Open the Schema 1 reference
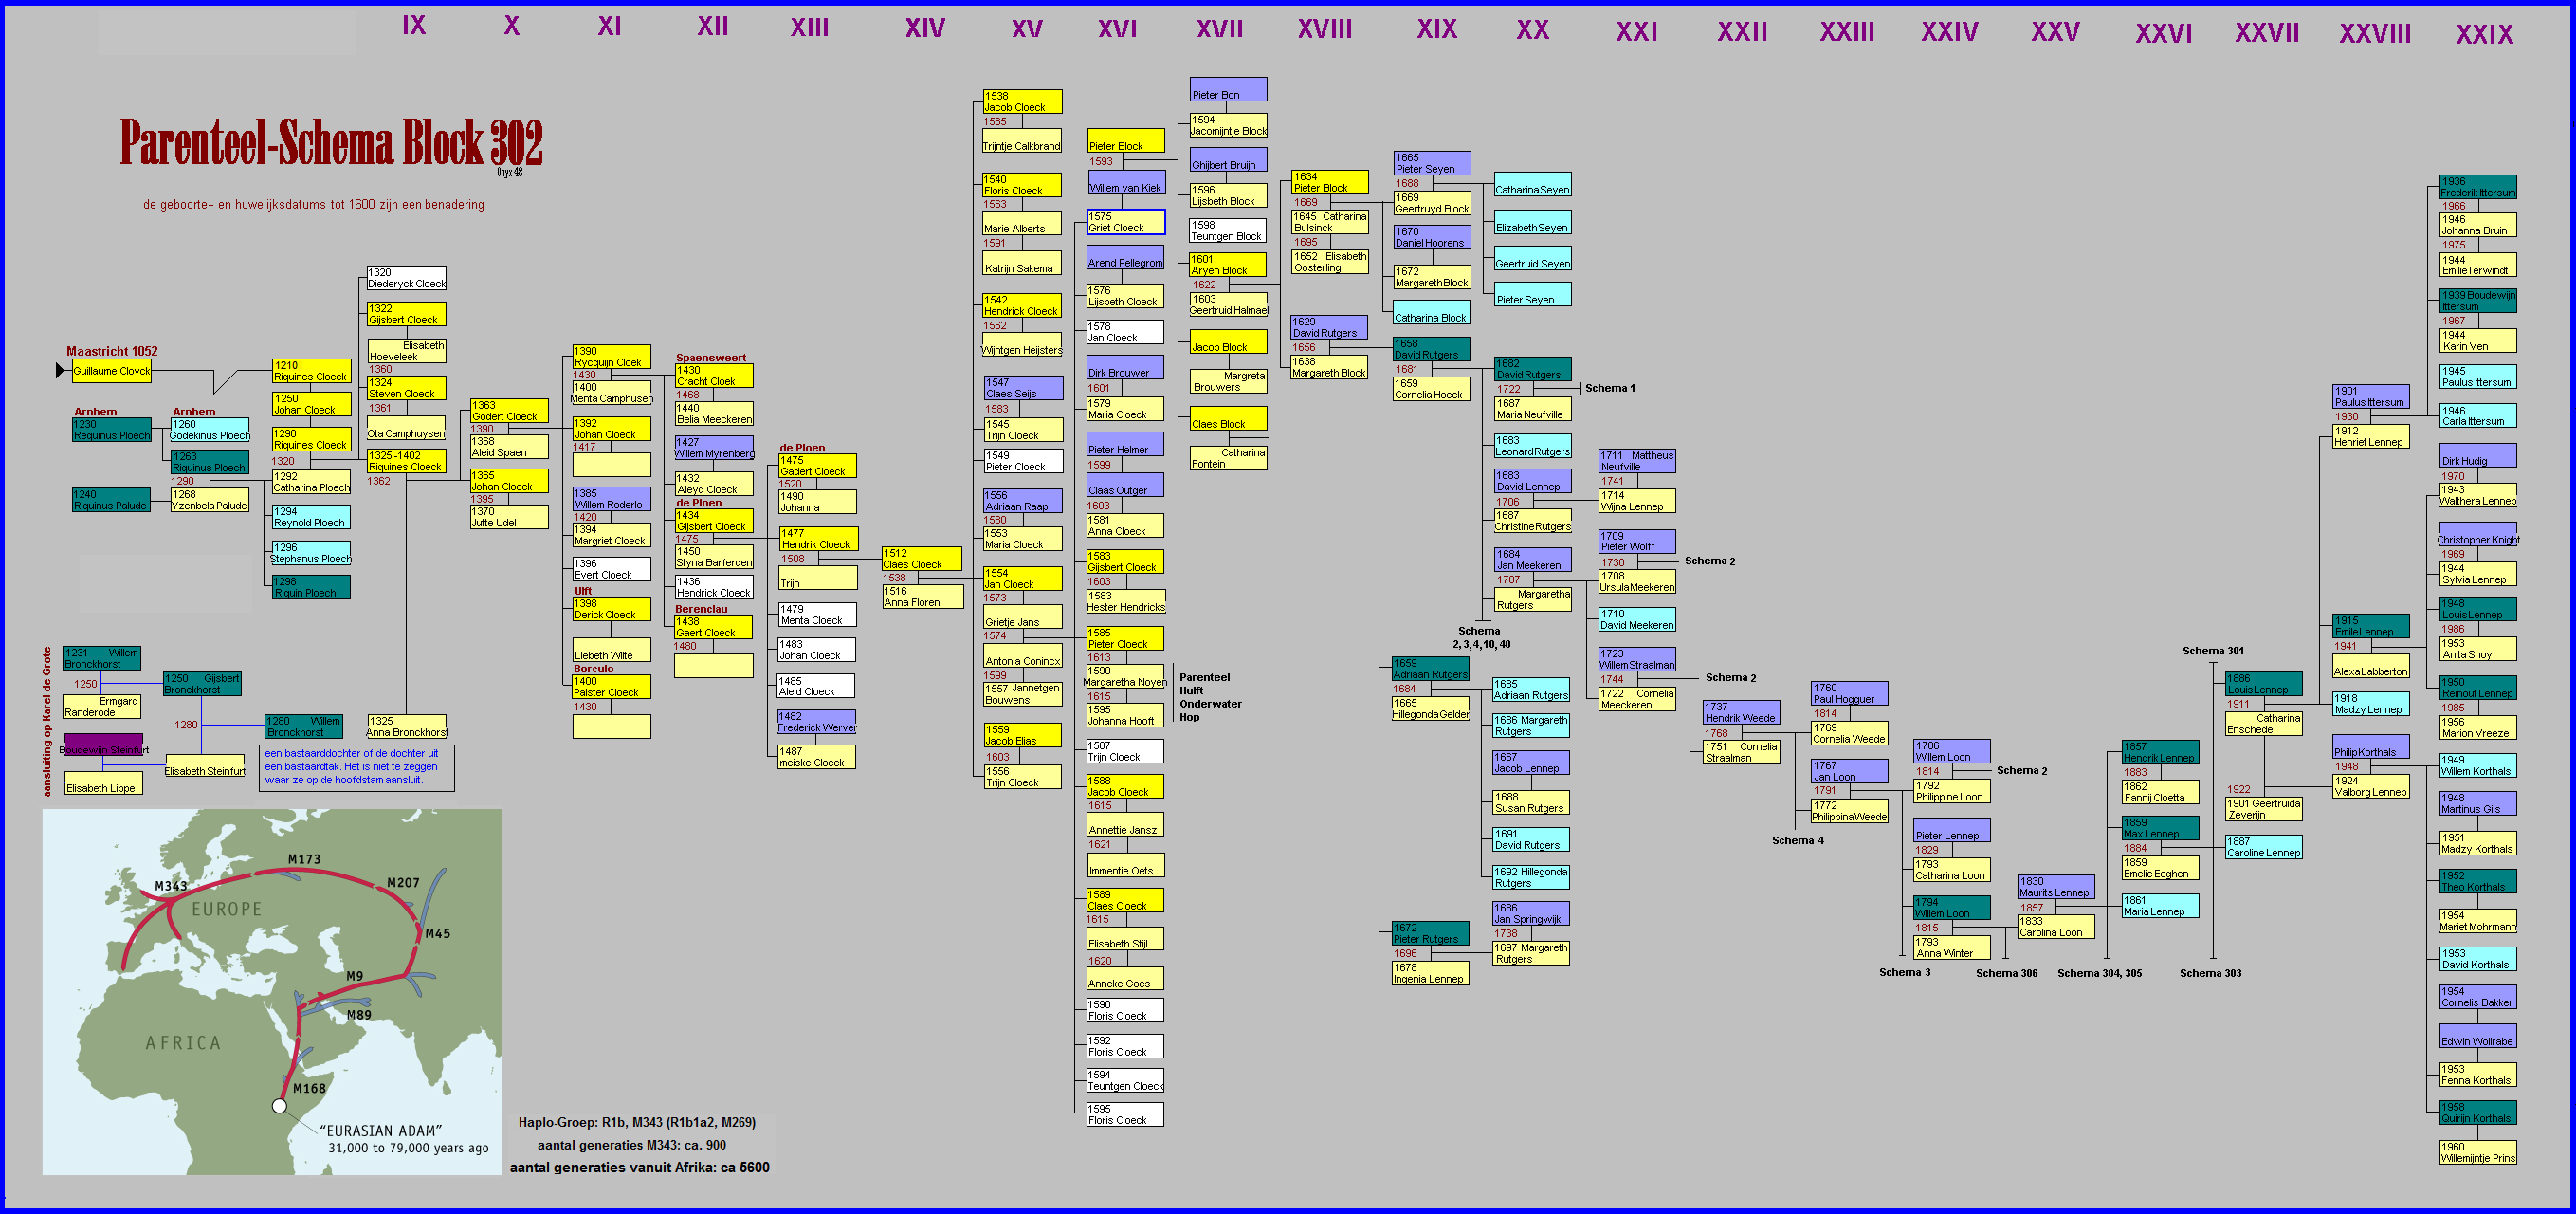Image resolution: width=2576 pixels, height=1214 pixels. (x=1609, y=388)
